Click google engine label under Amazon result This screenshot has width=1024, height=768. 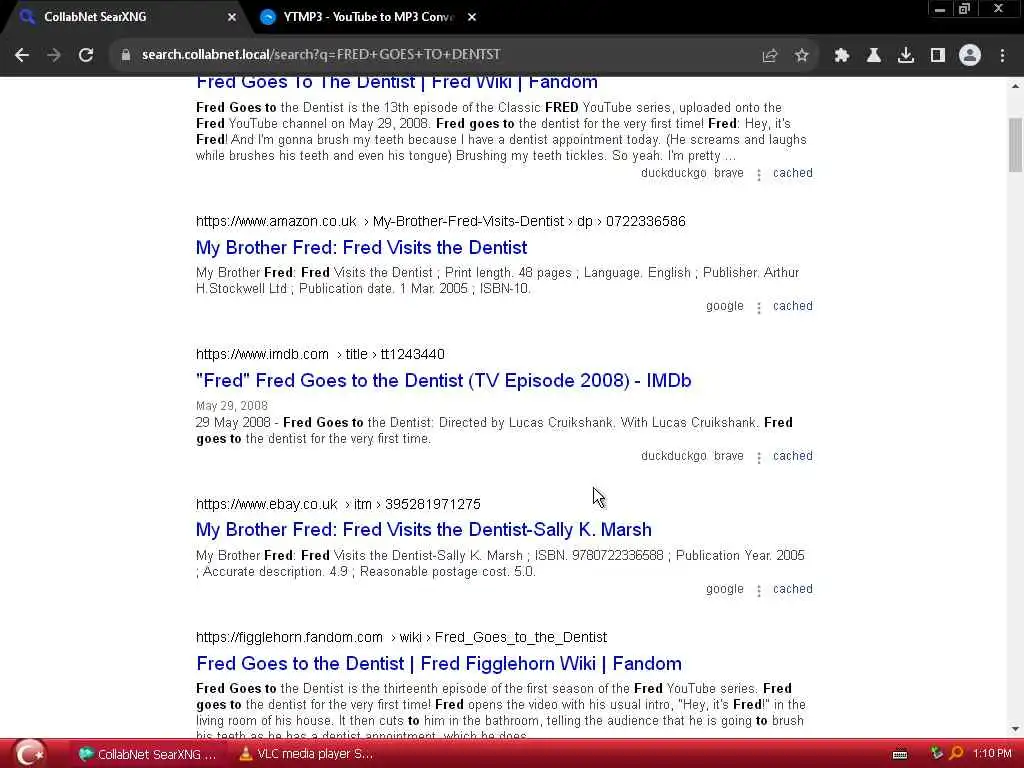point(725,306)
